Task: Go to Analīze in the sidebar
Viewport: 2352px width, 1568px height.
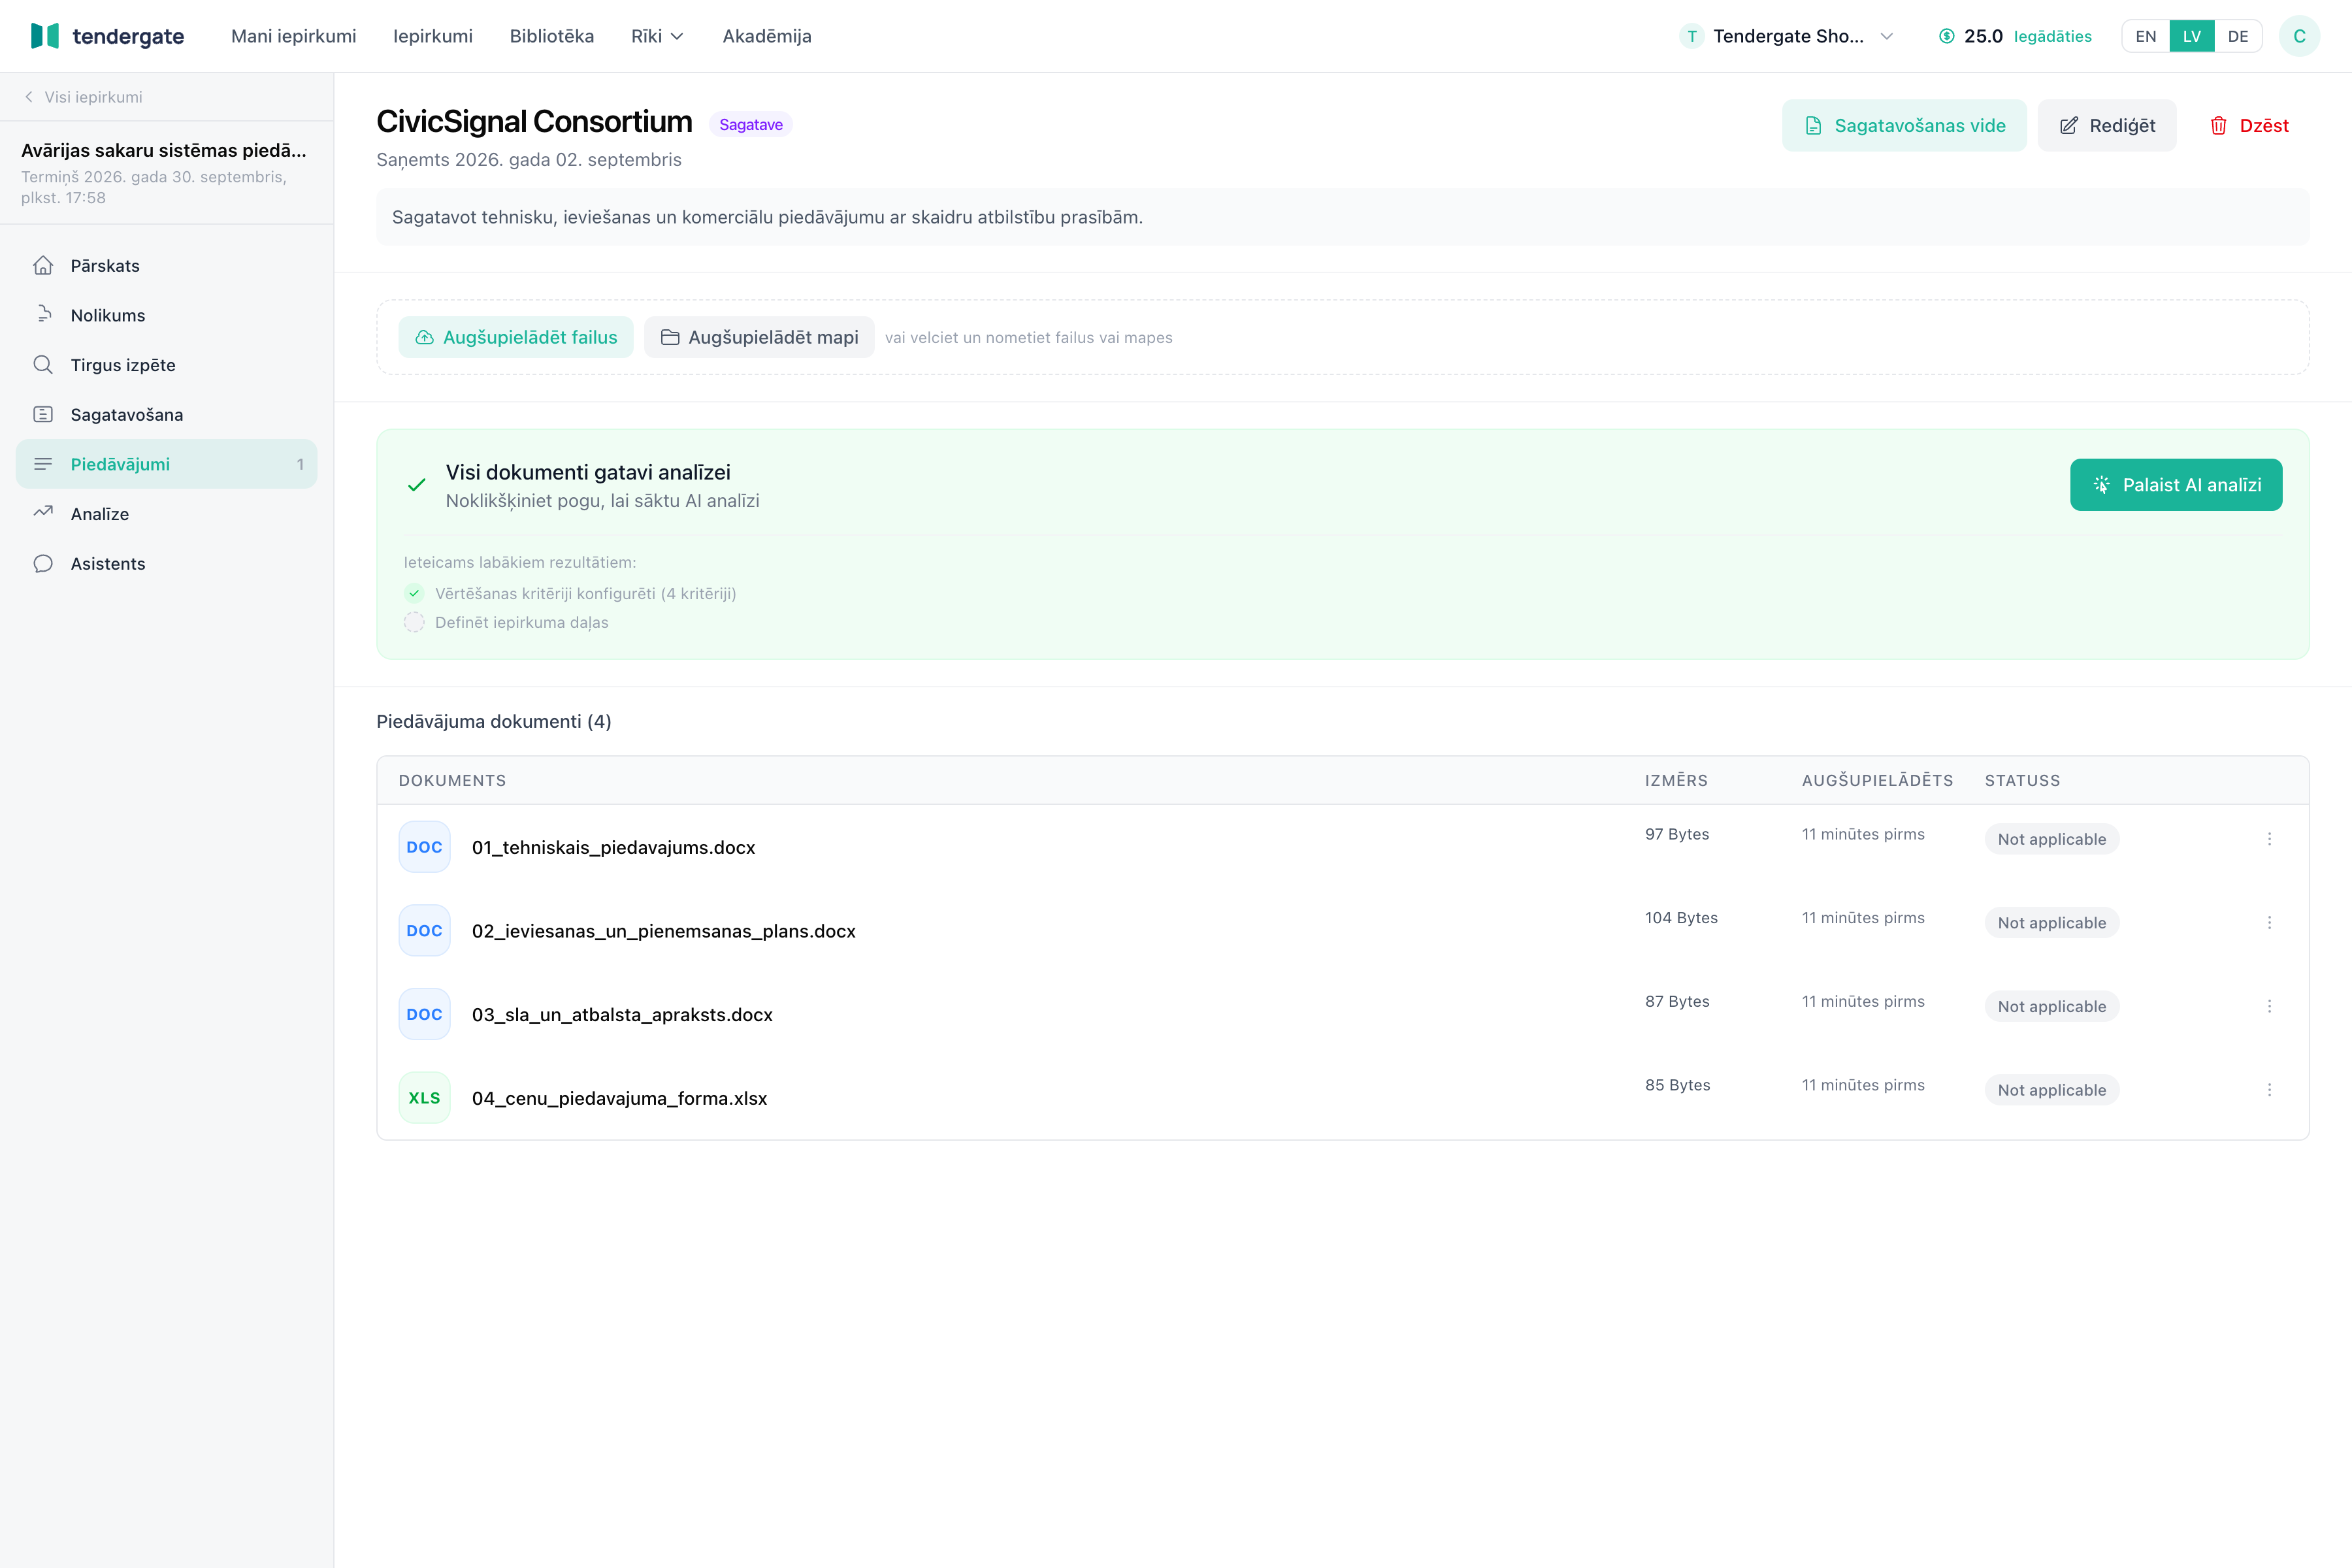Action: [x=166, y=514]
